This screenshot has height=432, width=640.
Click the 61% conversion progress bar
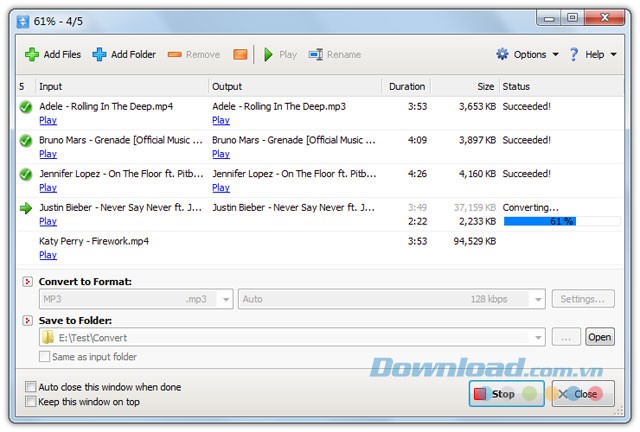pyautogui.click(x=562, y=221)
